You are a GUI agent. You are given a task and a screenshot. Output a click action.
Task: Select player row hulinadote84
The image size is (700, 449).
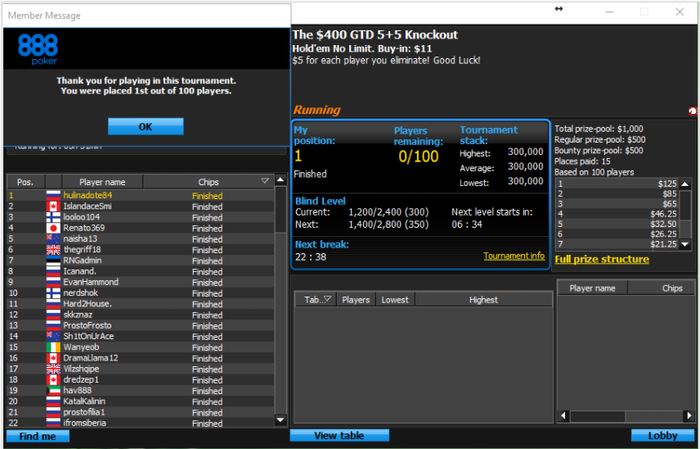141,195
